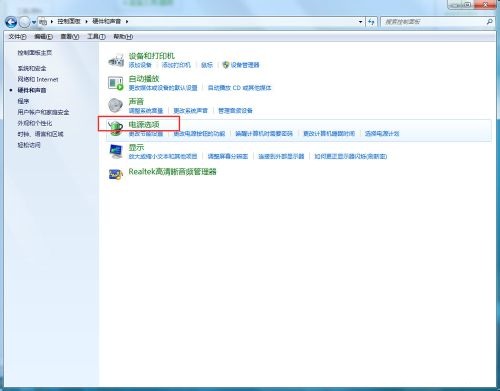Click 更改媒体或设备的默认设置 link
The image size is (500, 391).
[x=163, y=88]
